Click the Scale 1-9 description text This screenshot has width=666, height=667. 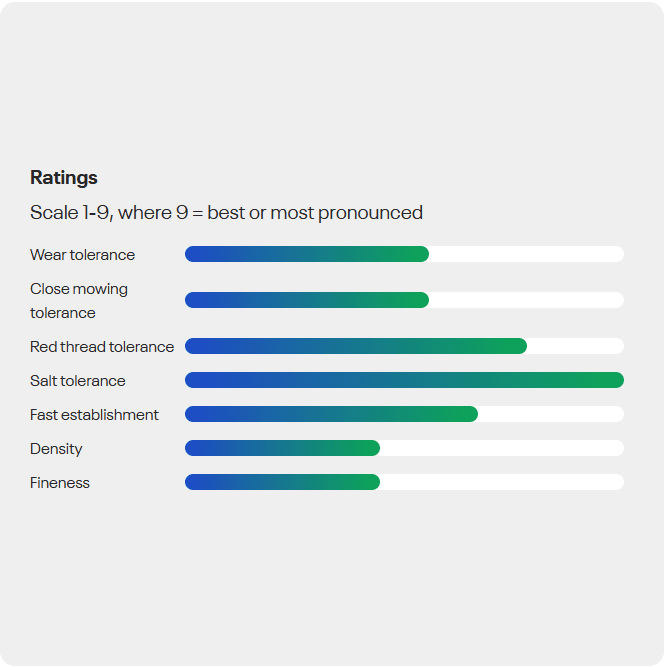click(x=226, y=213)
